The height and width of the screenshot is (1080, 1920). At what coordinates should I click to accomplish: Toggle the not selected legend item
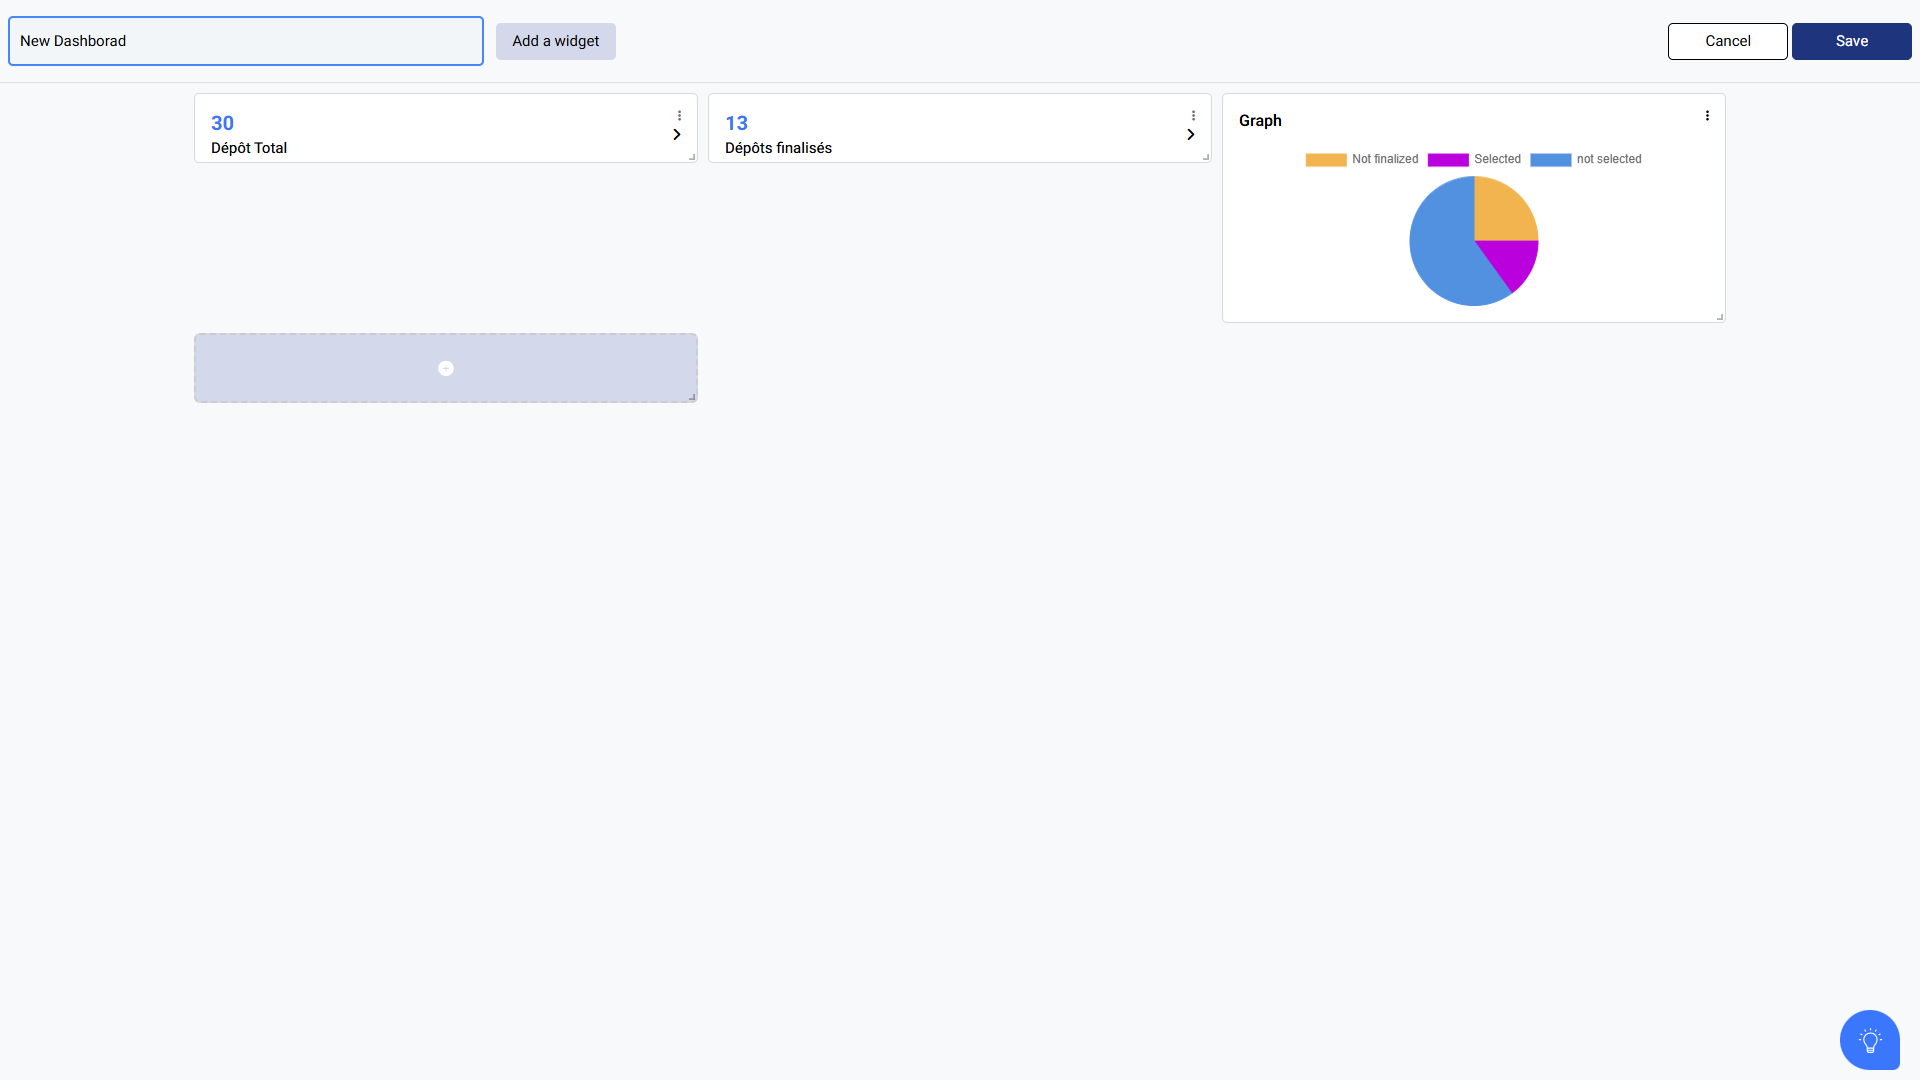pos(1586,160)
